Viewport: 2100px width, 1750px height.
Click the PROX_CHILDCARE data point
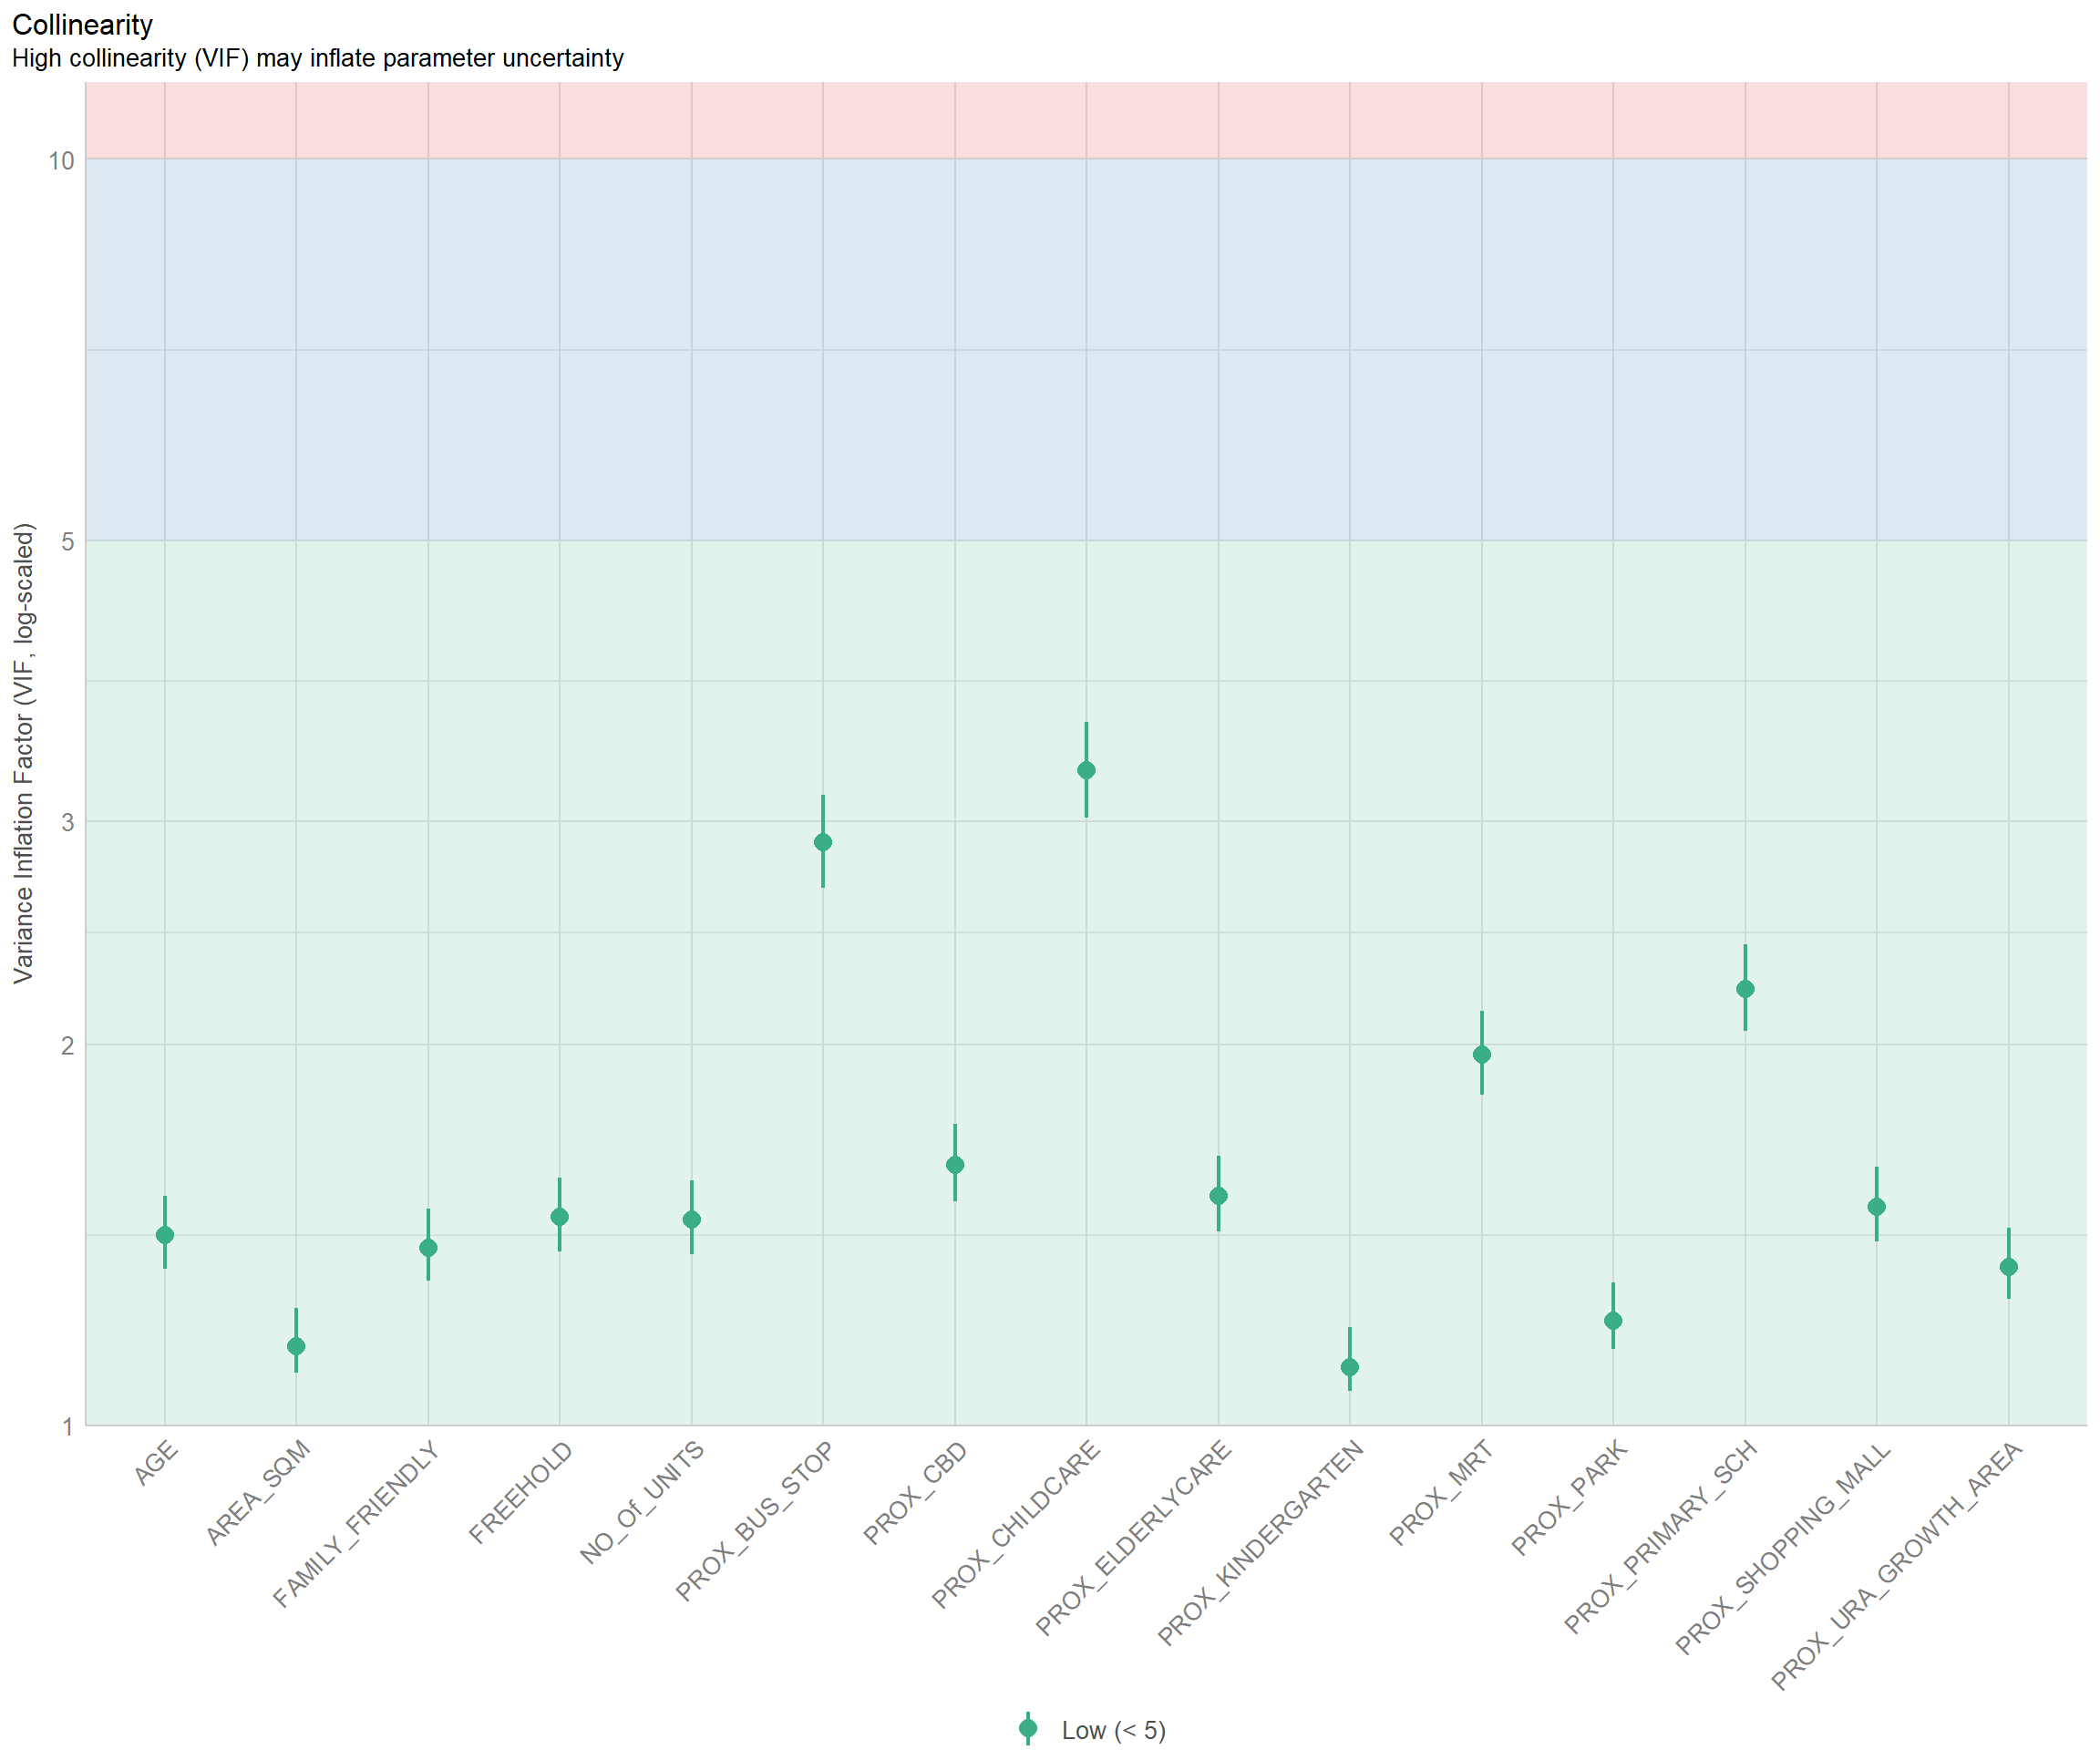point(1086,770)
